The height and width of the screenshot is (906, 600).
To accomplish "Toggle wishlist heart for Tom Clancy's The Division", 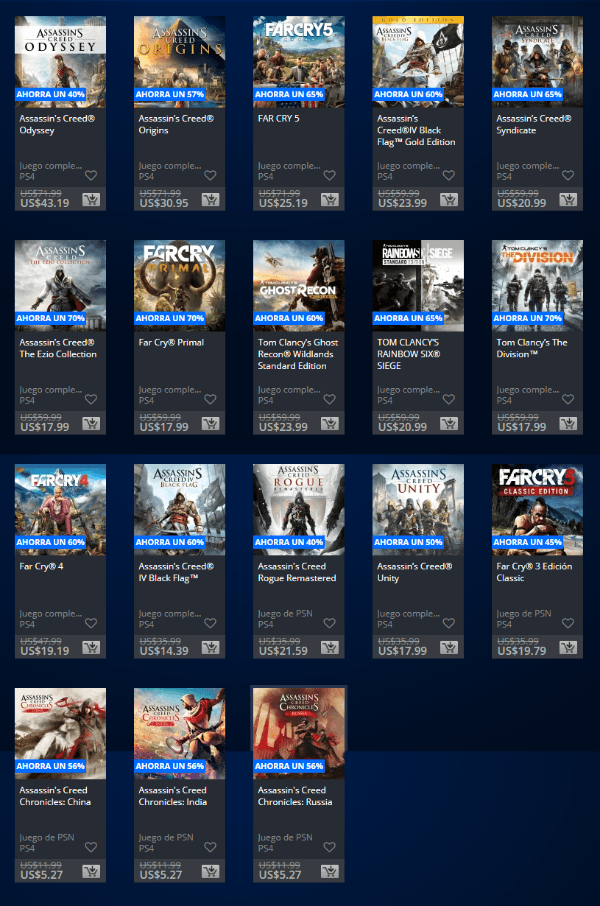I will [568, 399].
